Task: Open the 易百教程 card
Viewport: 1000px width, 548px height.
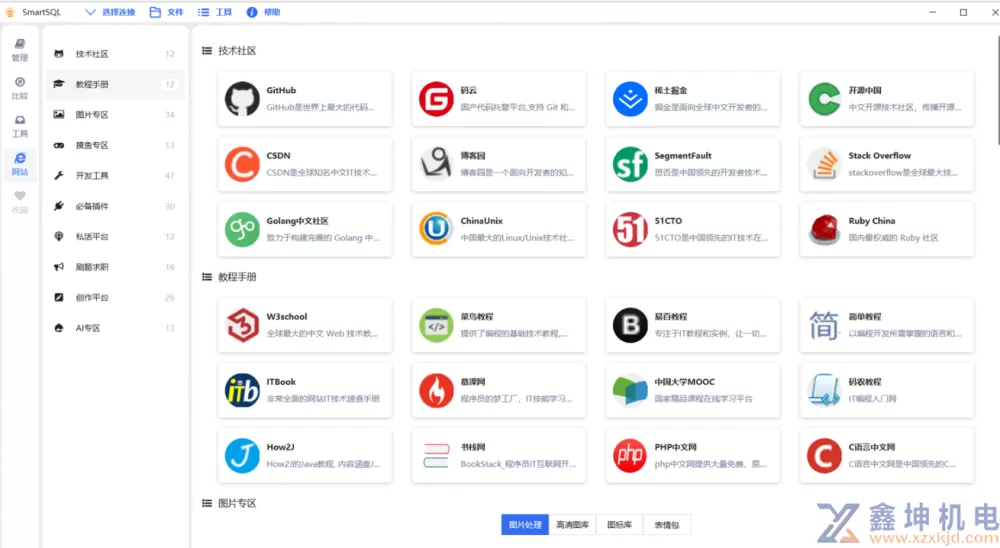Action: click(693, 325)
